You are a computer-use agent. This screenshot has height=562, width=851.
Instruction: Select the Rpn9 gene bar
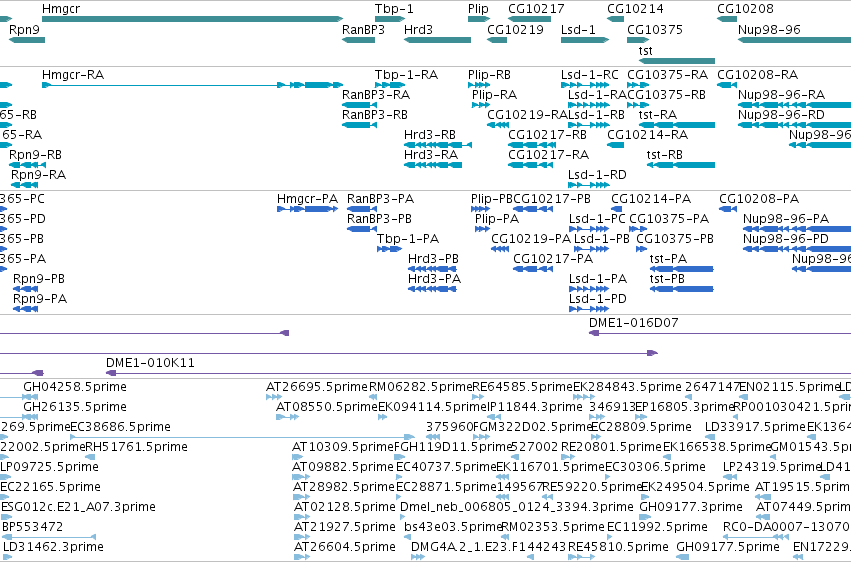point(27,40)
